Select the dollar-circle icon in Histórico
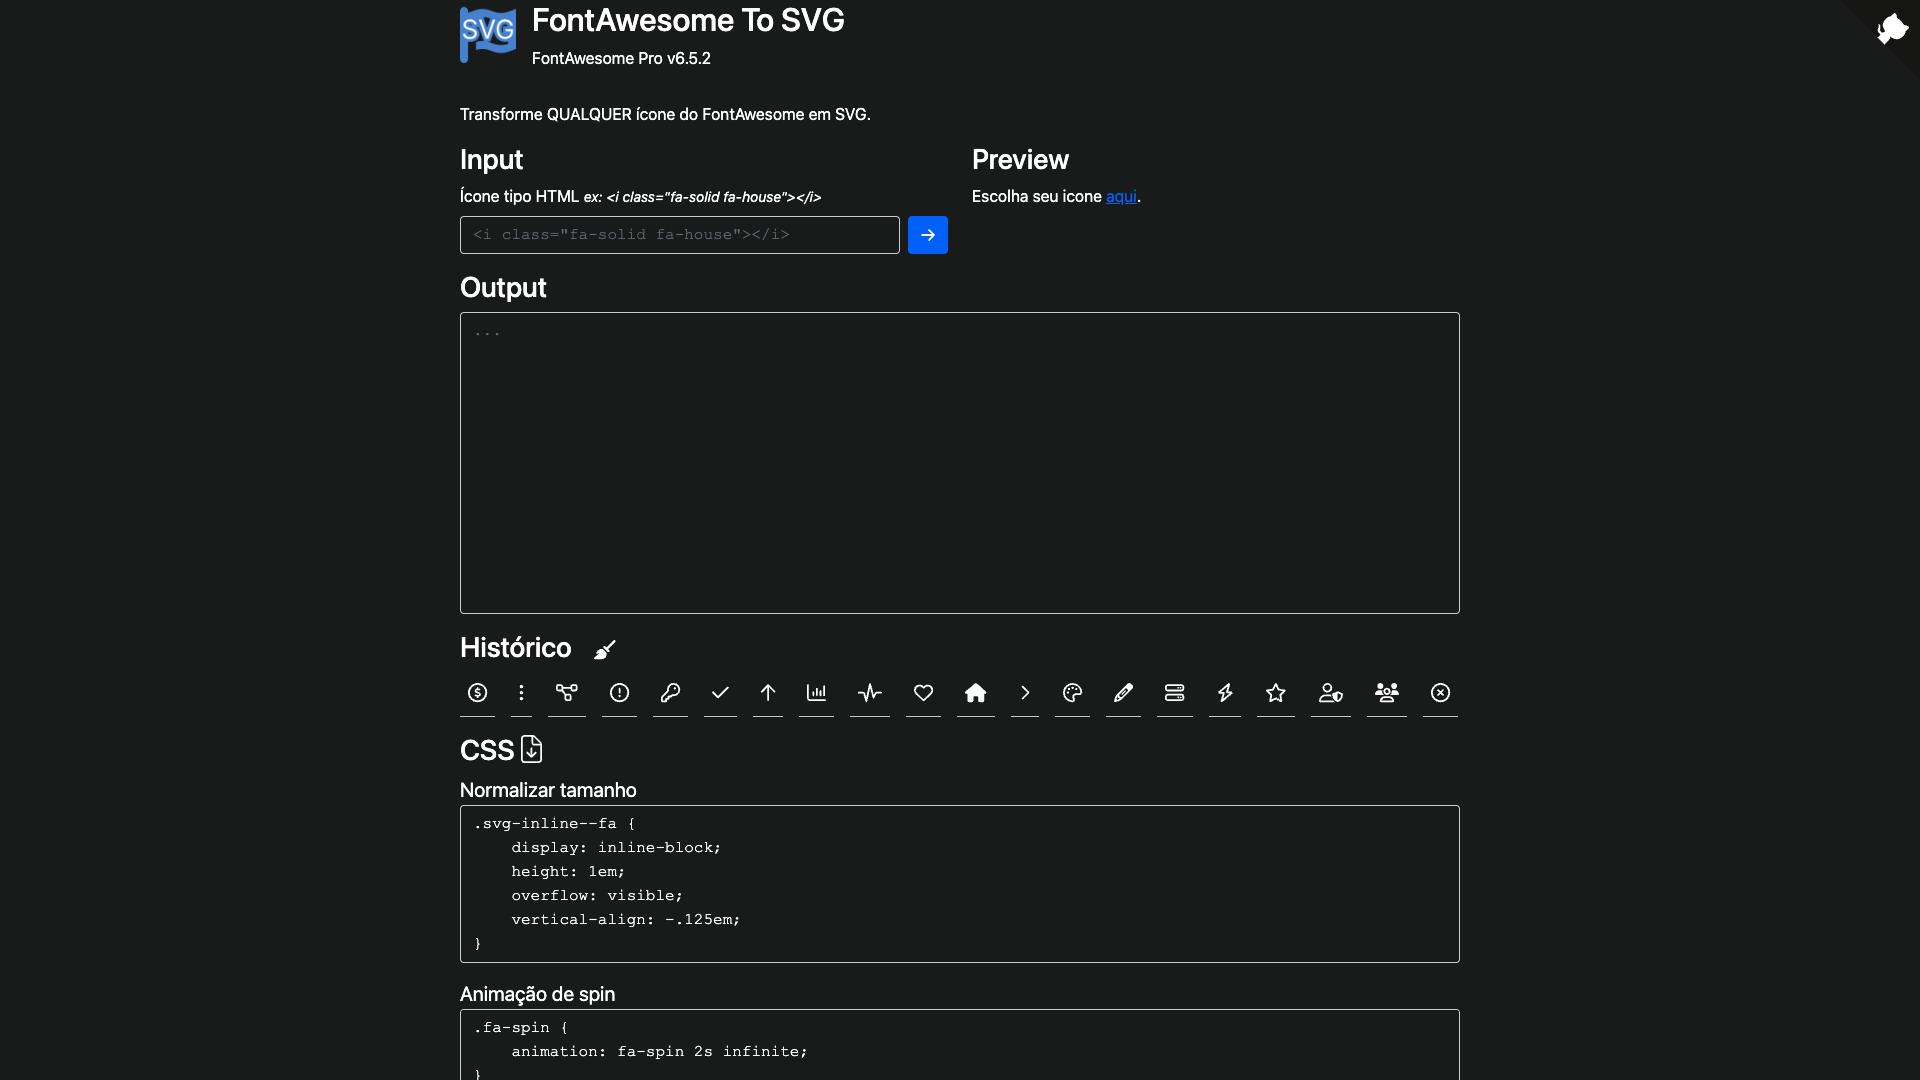The width and height of the screenshot is (1920, 1080). 477,693
